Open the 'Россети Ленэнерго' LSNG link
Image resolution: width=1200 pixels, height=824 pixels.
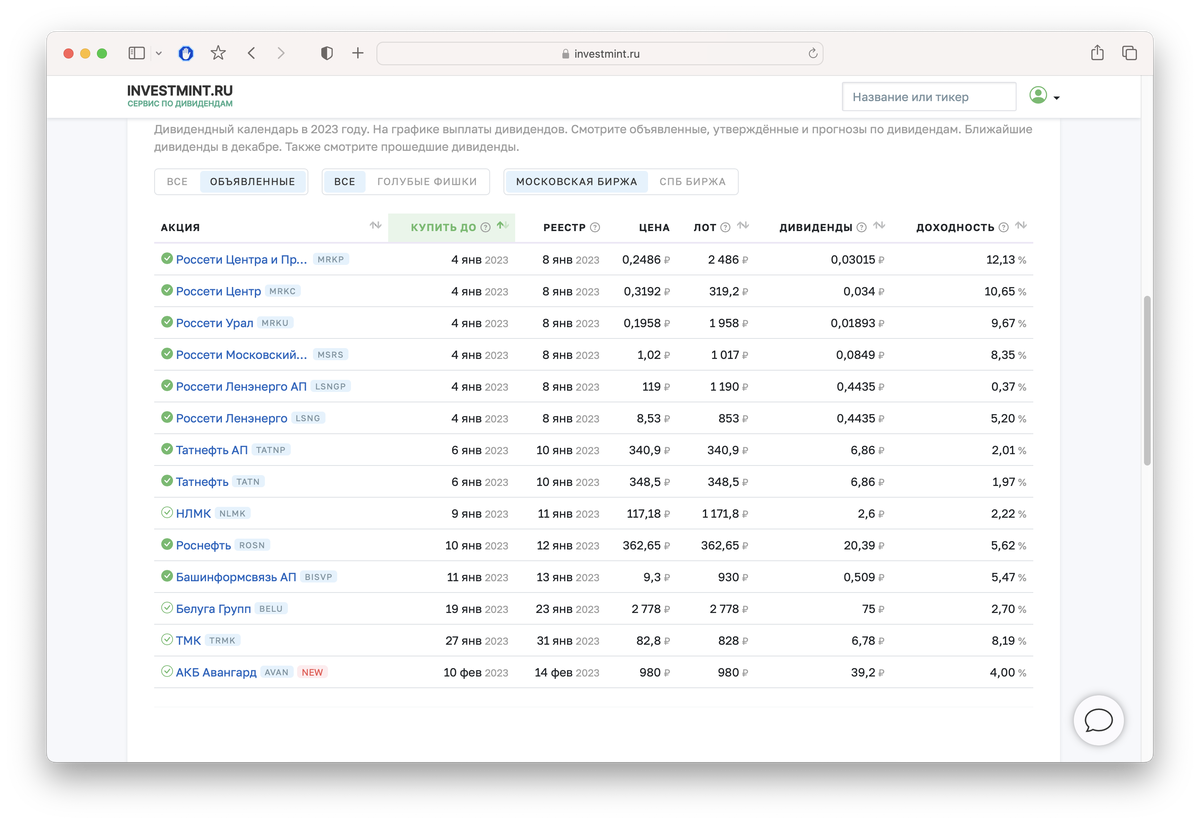pyautogui.click(x=231, y=419)
